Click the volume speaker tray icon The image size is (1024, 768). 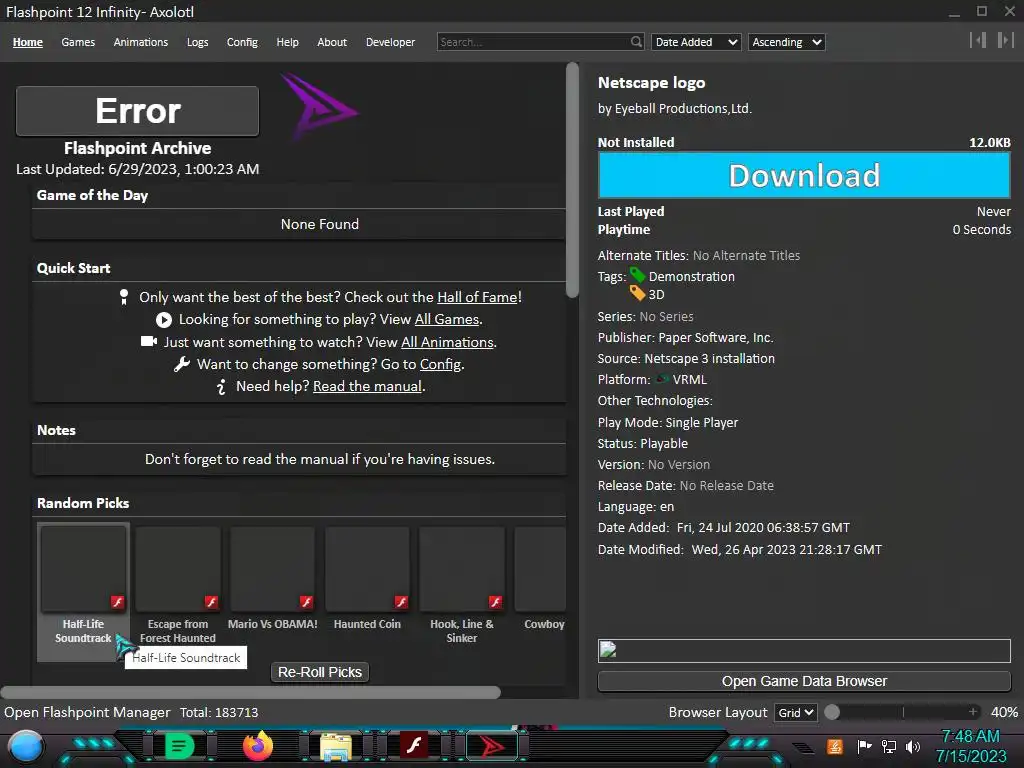click(x=913, y=746)
